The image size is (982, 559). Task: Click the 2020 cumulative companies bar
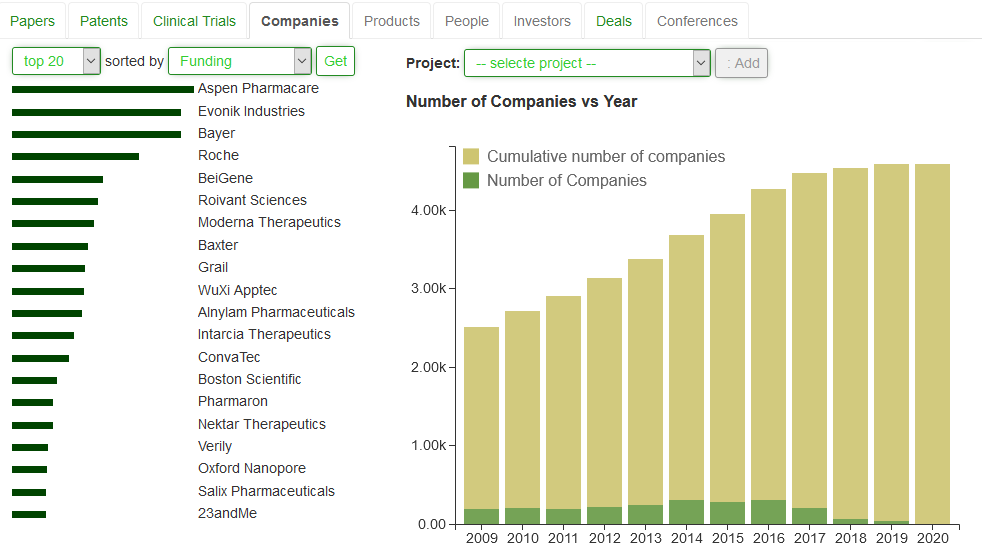click(933, 344)
